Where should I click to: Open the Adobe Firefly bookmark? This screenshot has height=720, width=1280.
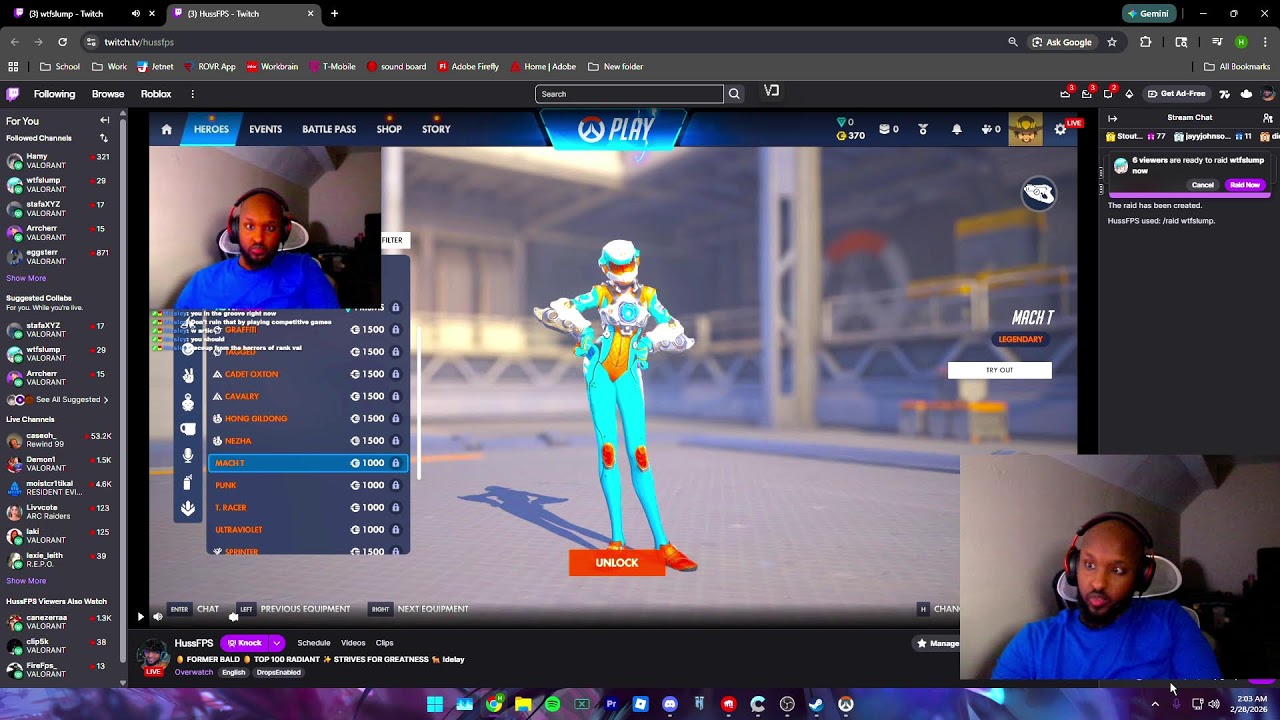[468, 67]
